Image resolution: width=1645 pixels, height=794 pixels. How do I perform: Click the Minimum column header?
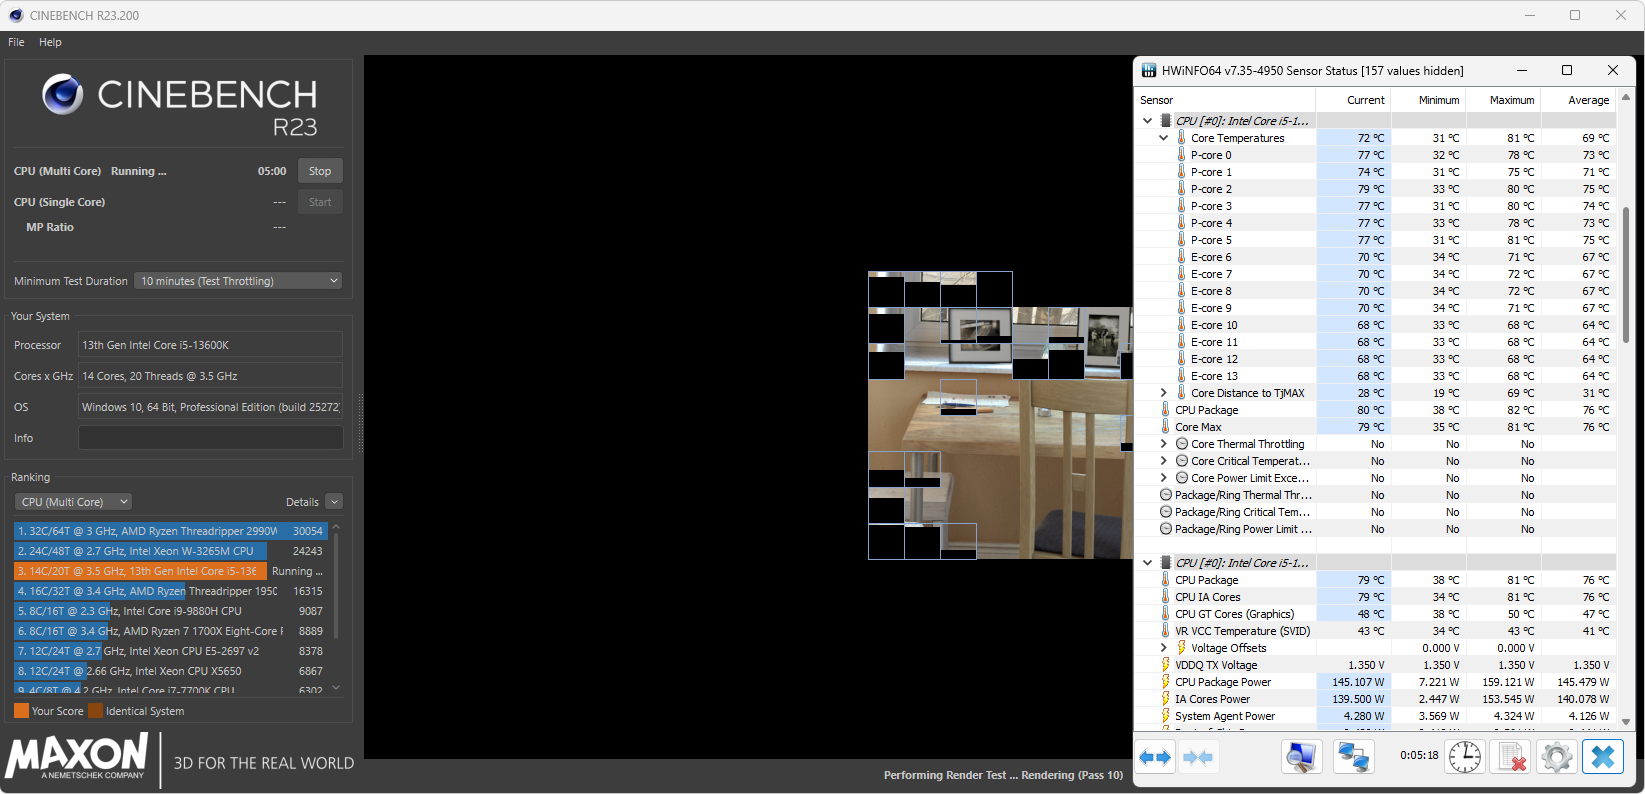(x=1429, y=100)
